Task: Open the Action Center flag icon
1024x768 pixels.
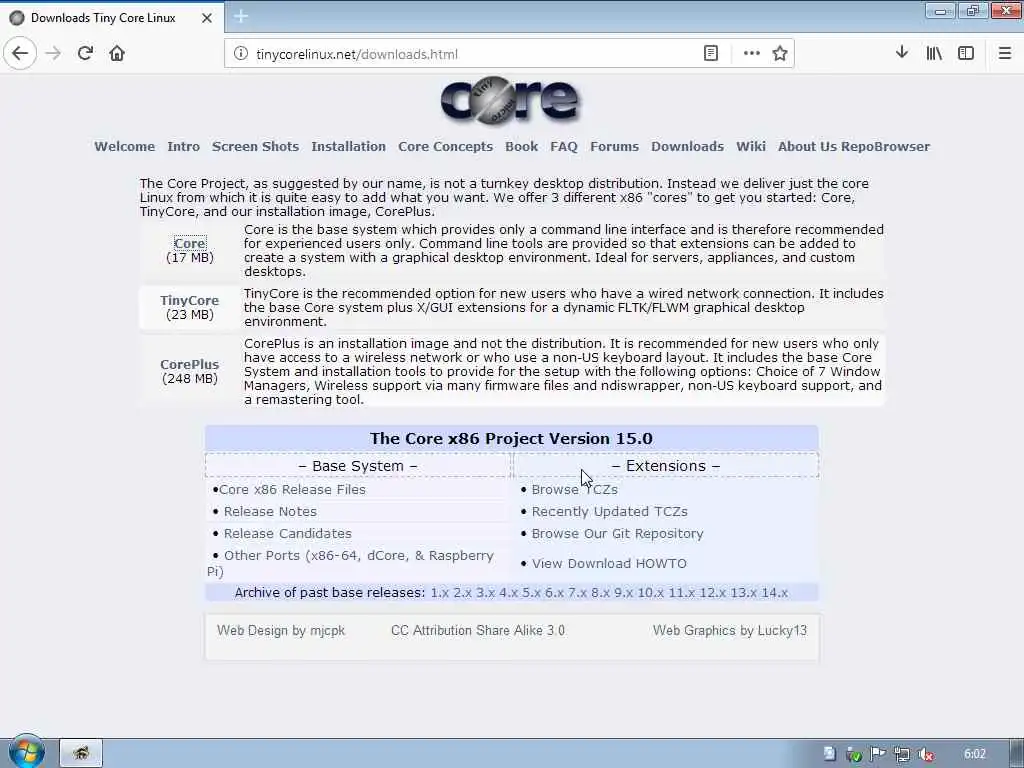Action: tap(878, 754)
